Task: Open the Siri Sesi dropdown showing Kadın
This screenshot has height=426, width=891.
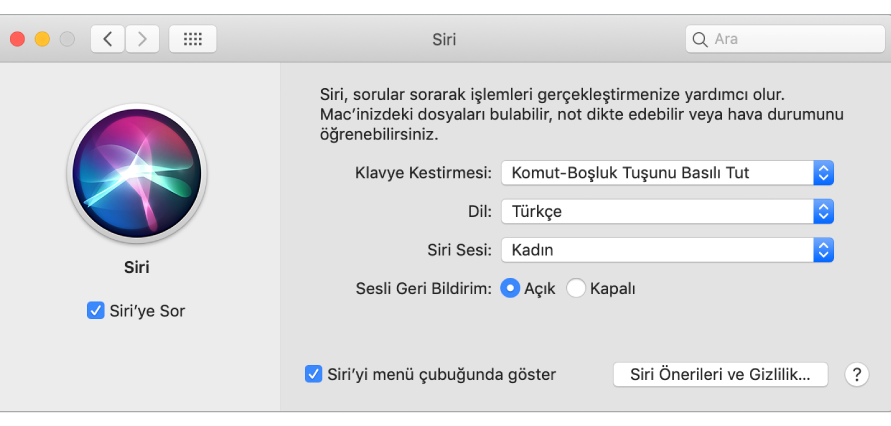Action: [x=667, y=250]
